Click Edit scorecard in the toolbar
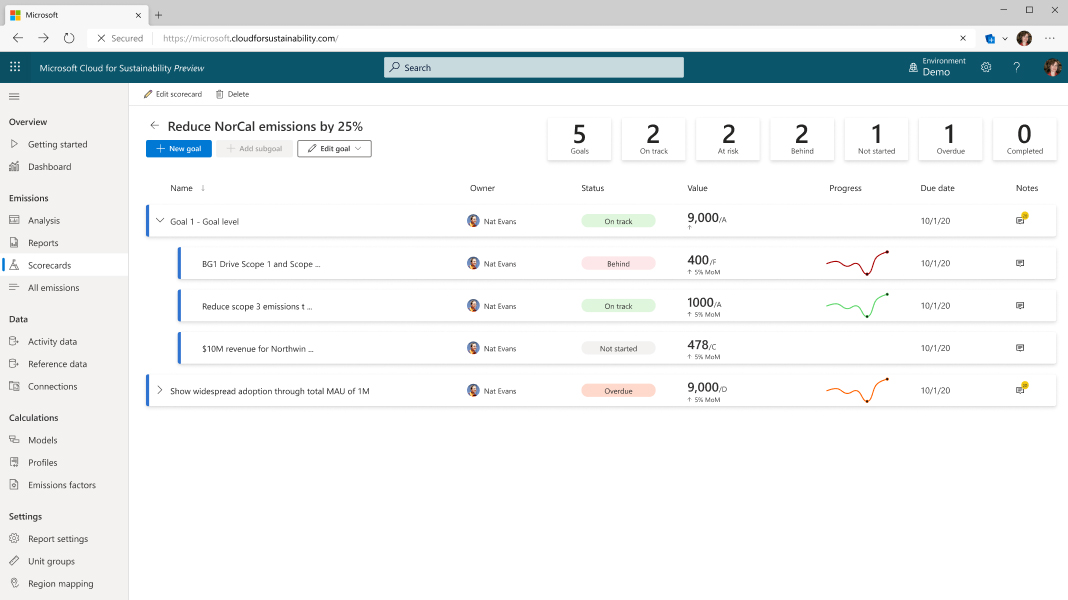This screenshot has height=600, width=1068. click(x=173, y=94)
